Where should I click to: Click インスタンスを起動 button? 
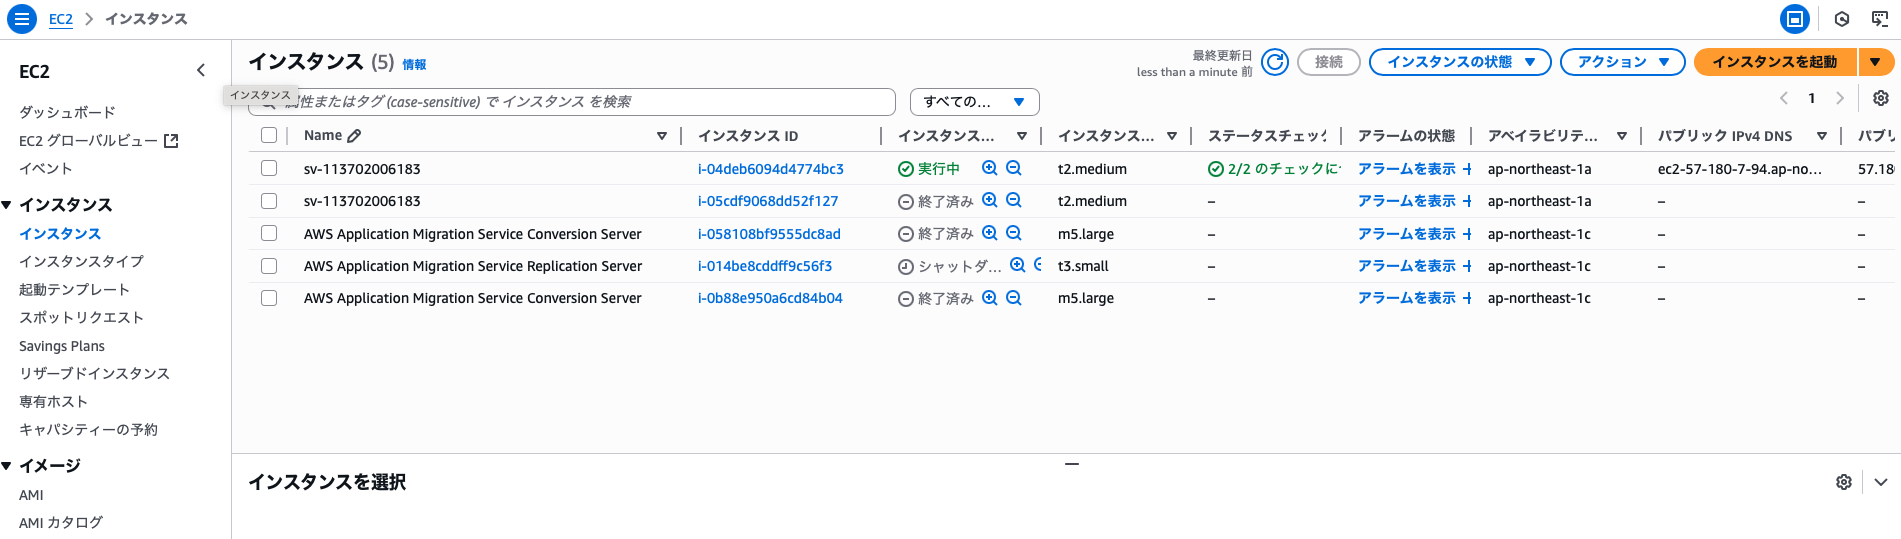click(x=1775, y=62)
